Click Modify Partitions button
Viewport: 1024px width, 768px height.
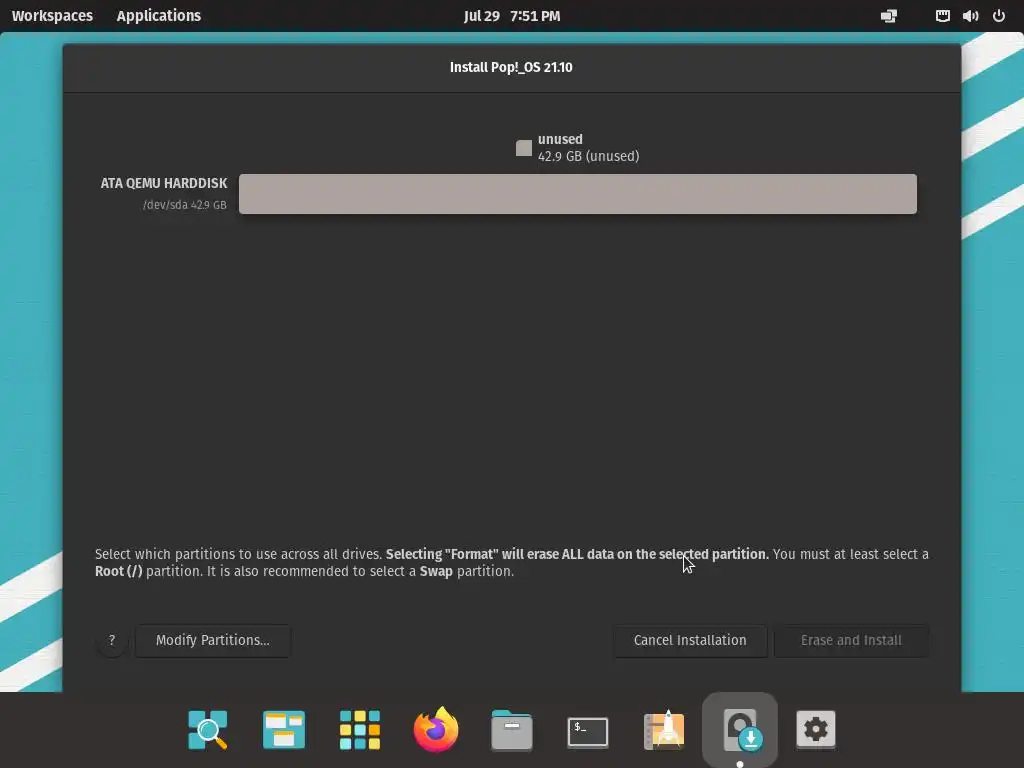213,641
